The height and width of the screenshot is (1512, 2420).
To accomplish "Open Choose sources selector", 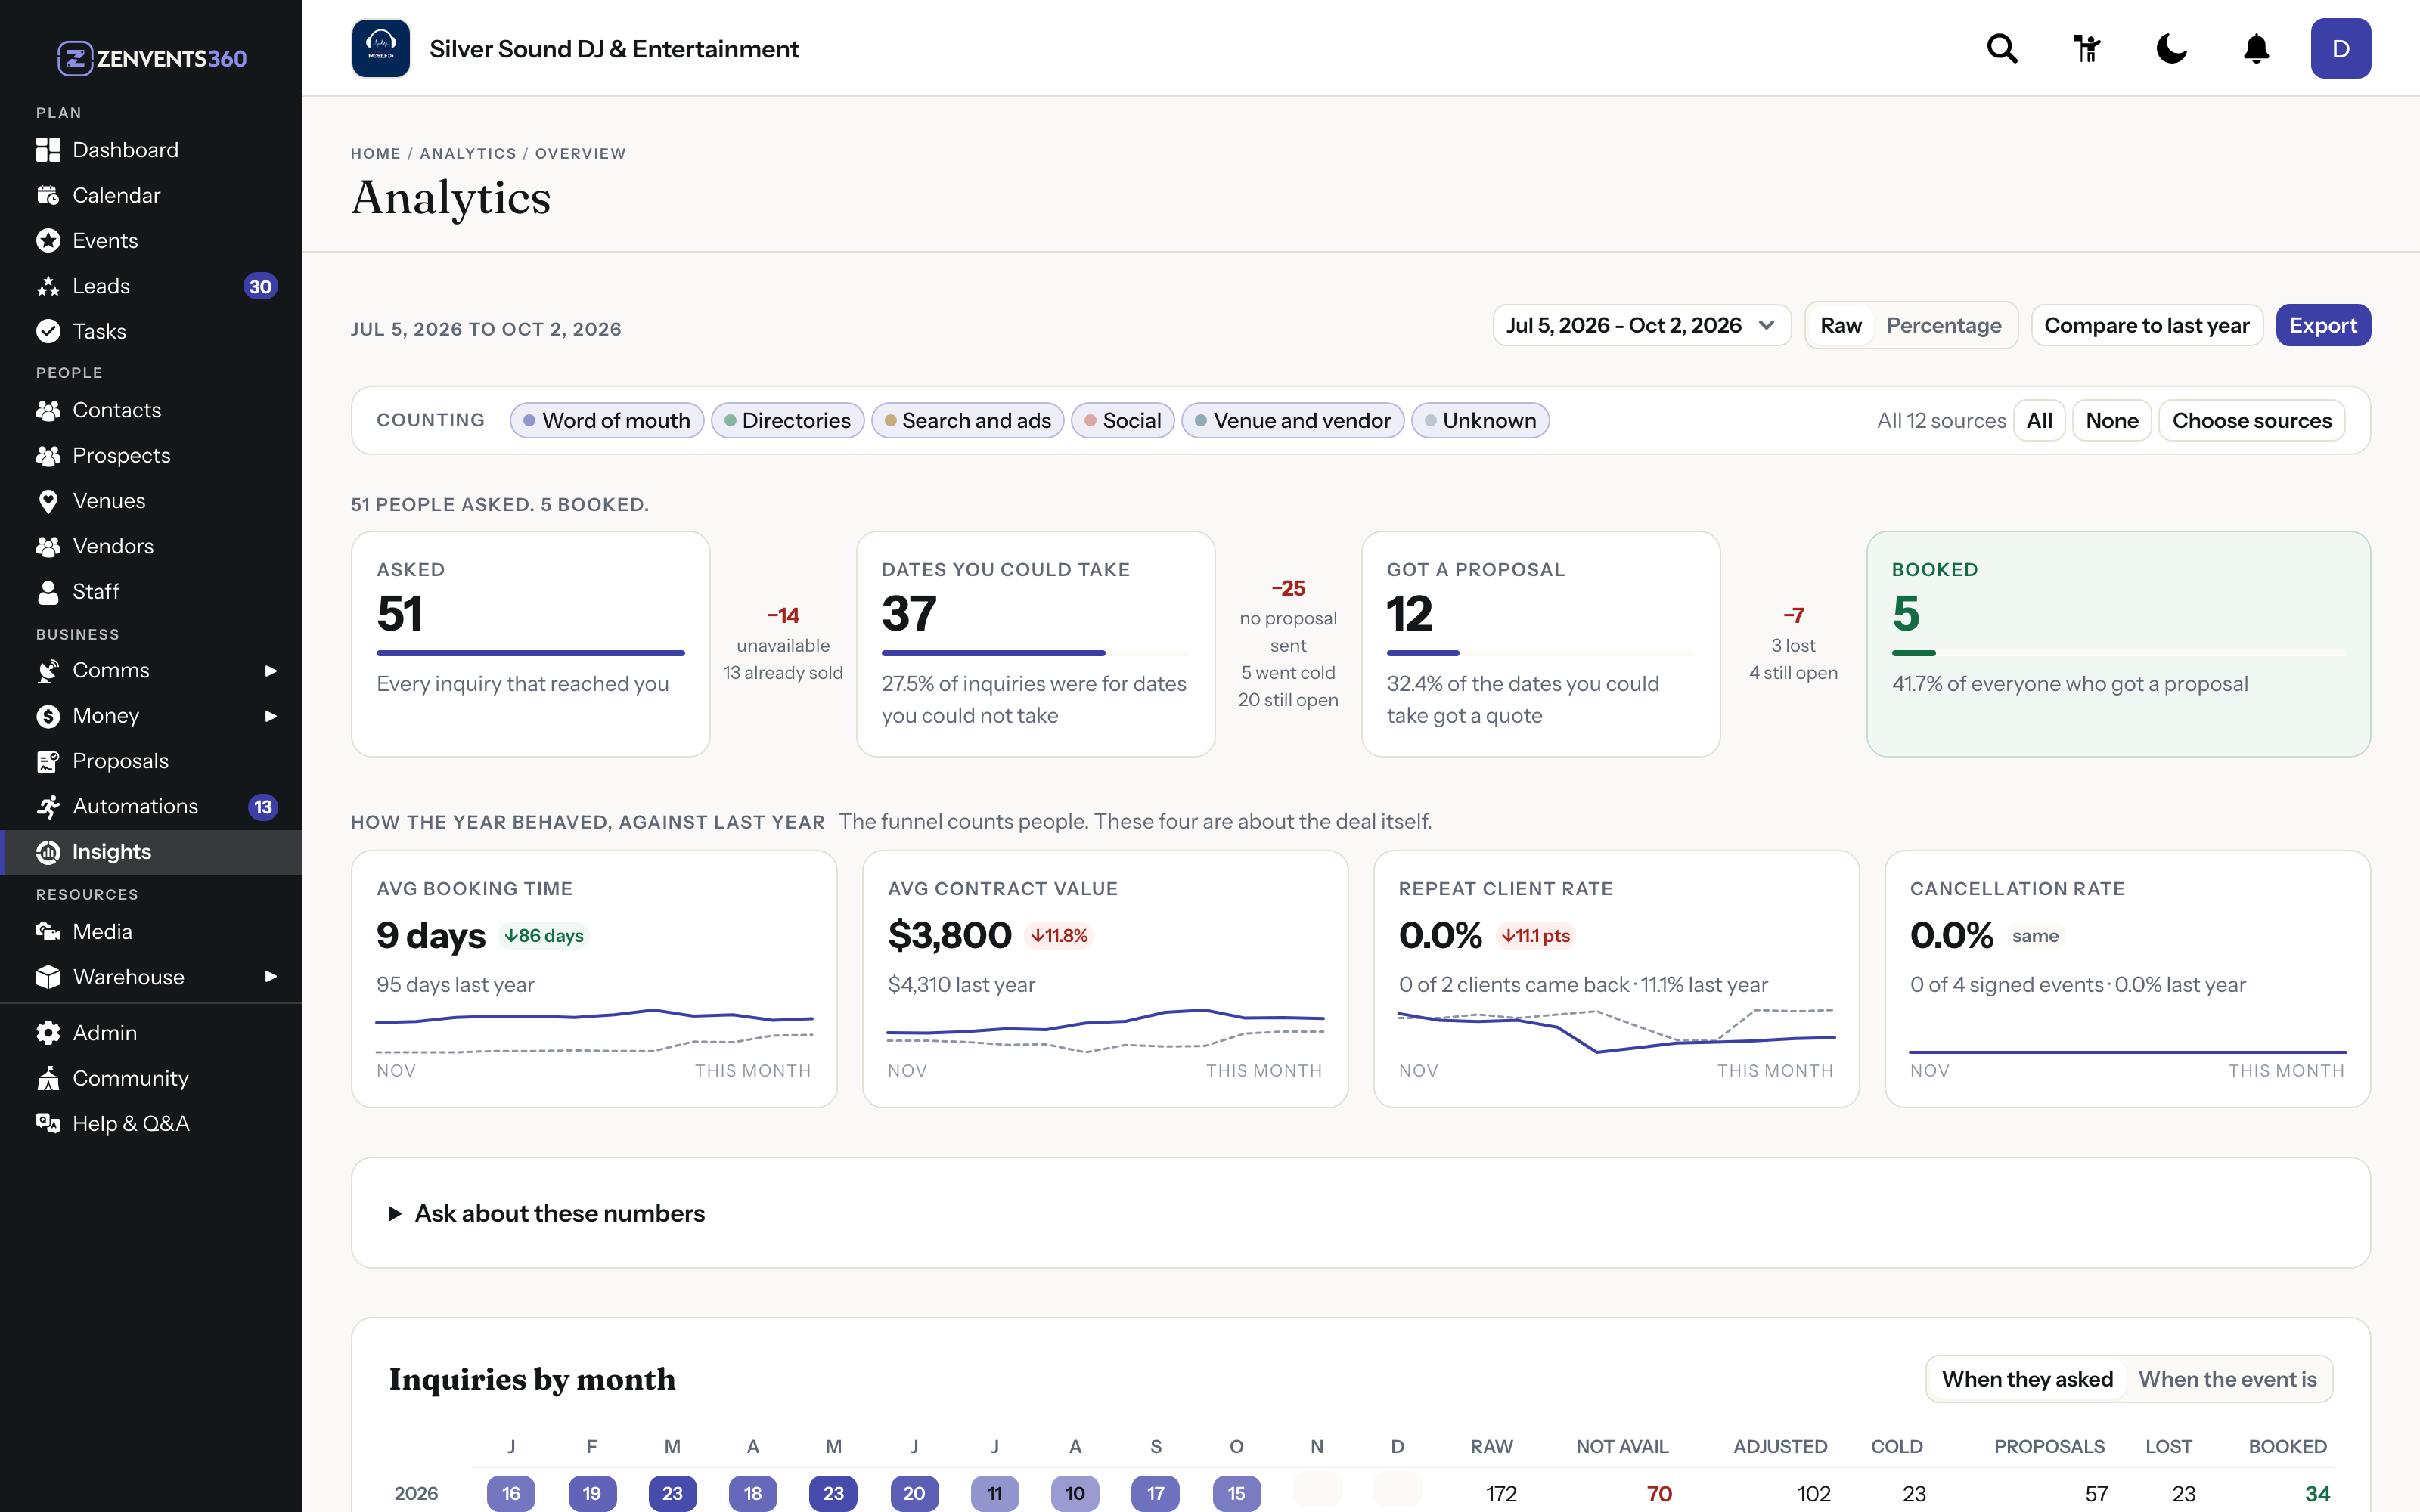I will (x=2251, y=421).
